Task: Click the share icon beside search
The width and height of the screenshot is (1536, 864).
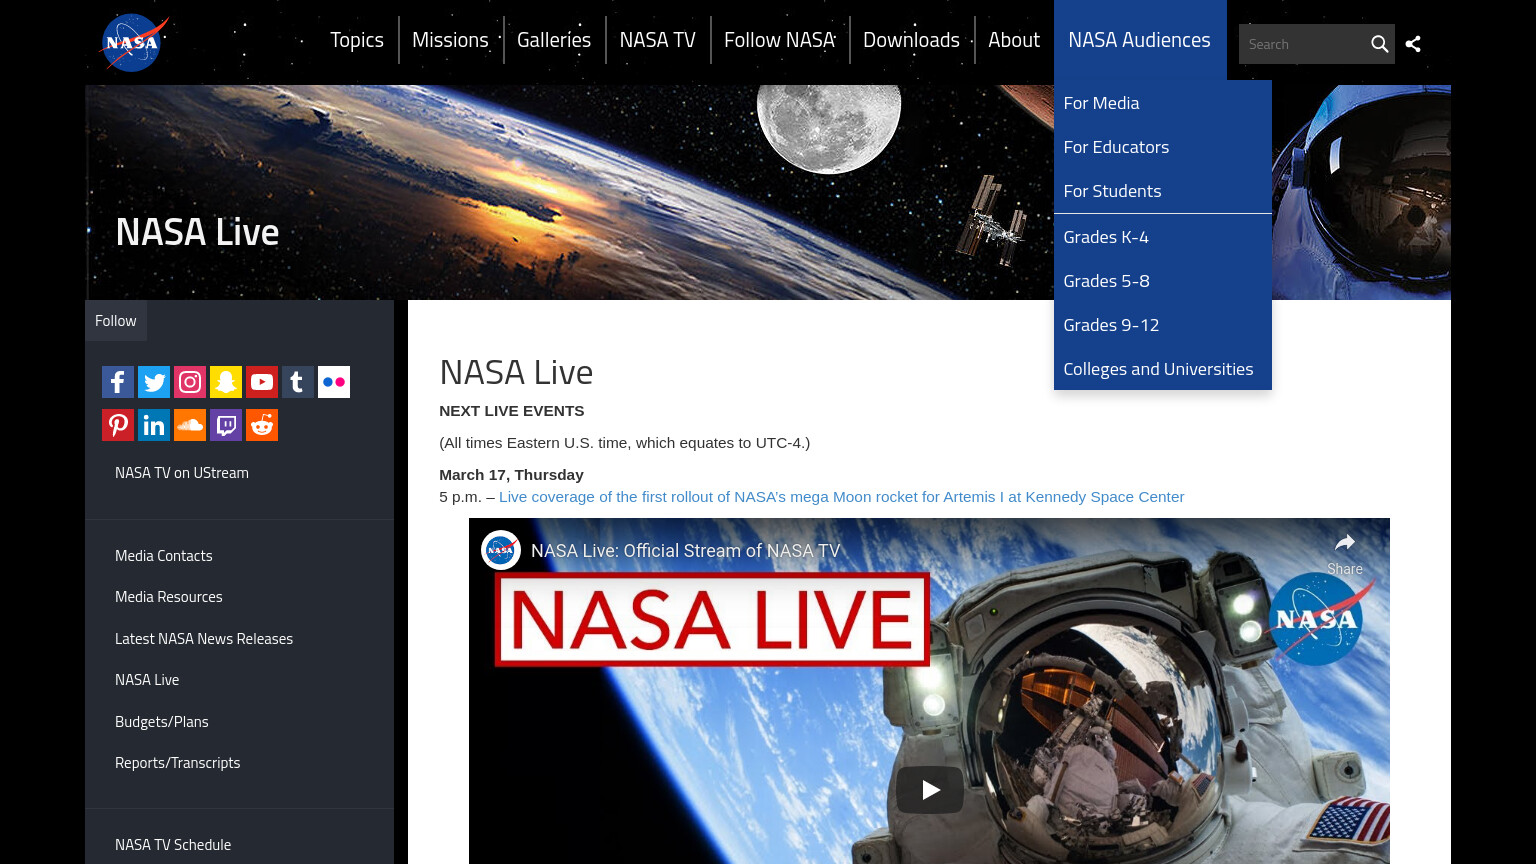Action: tap(1413, 44)
